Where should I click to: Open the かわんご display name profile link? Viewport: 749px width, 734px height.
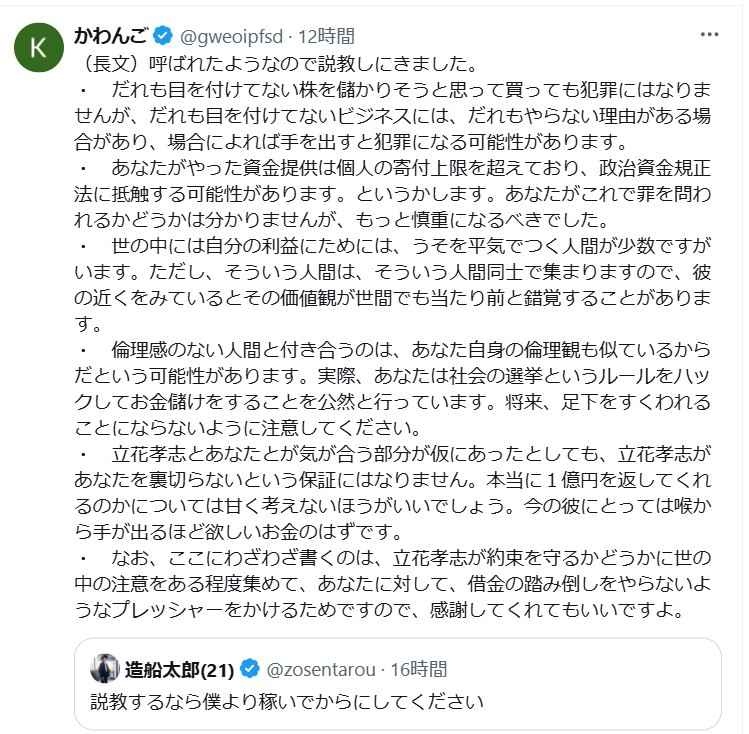coord(110,37)
